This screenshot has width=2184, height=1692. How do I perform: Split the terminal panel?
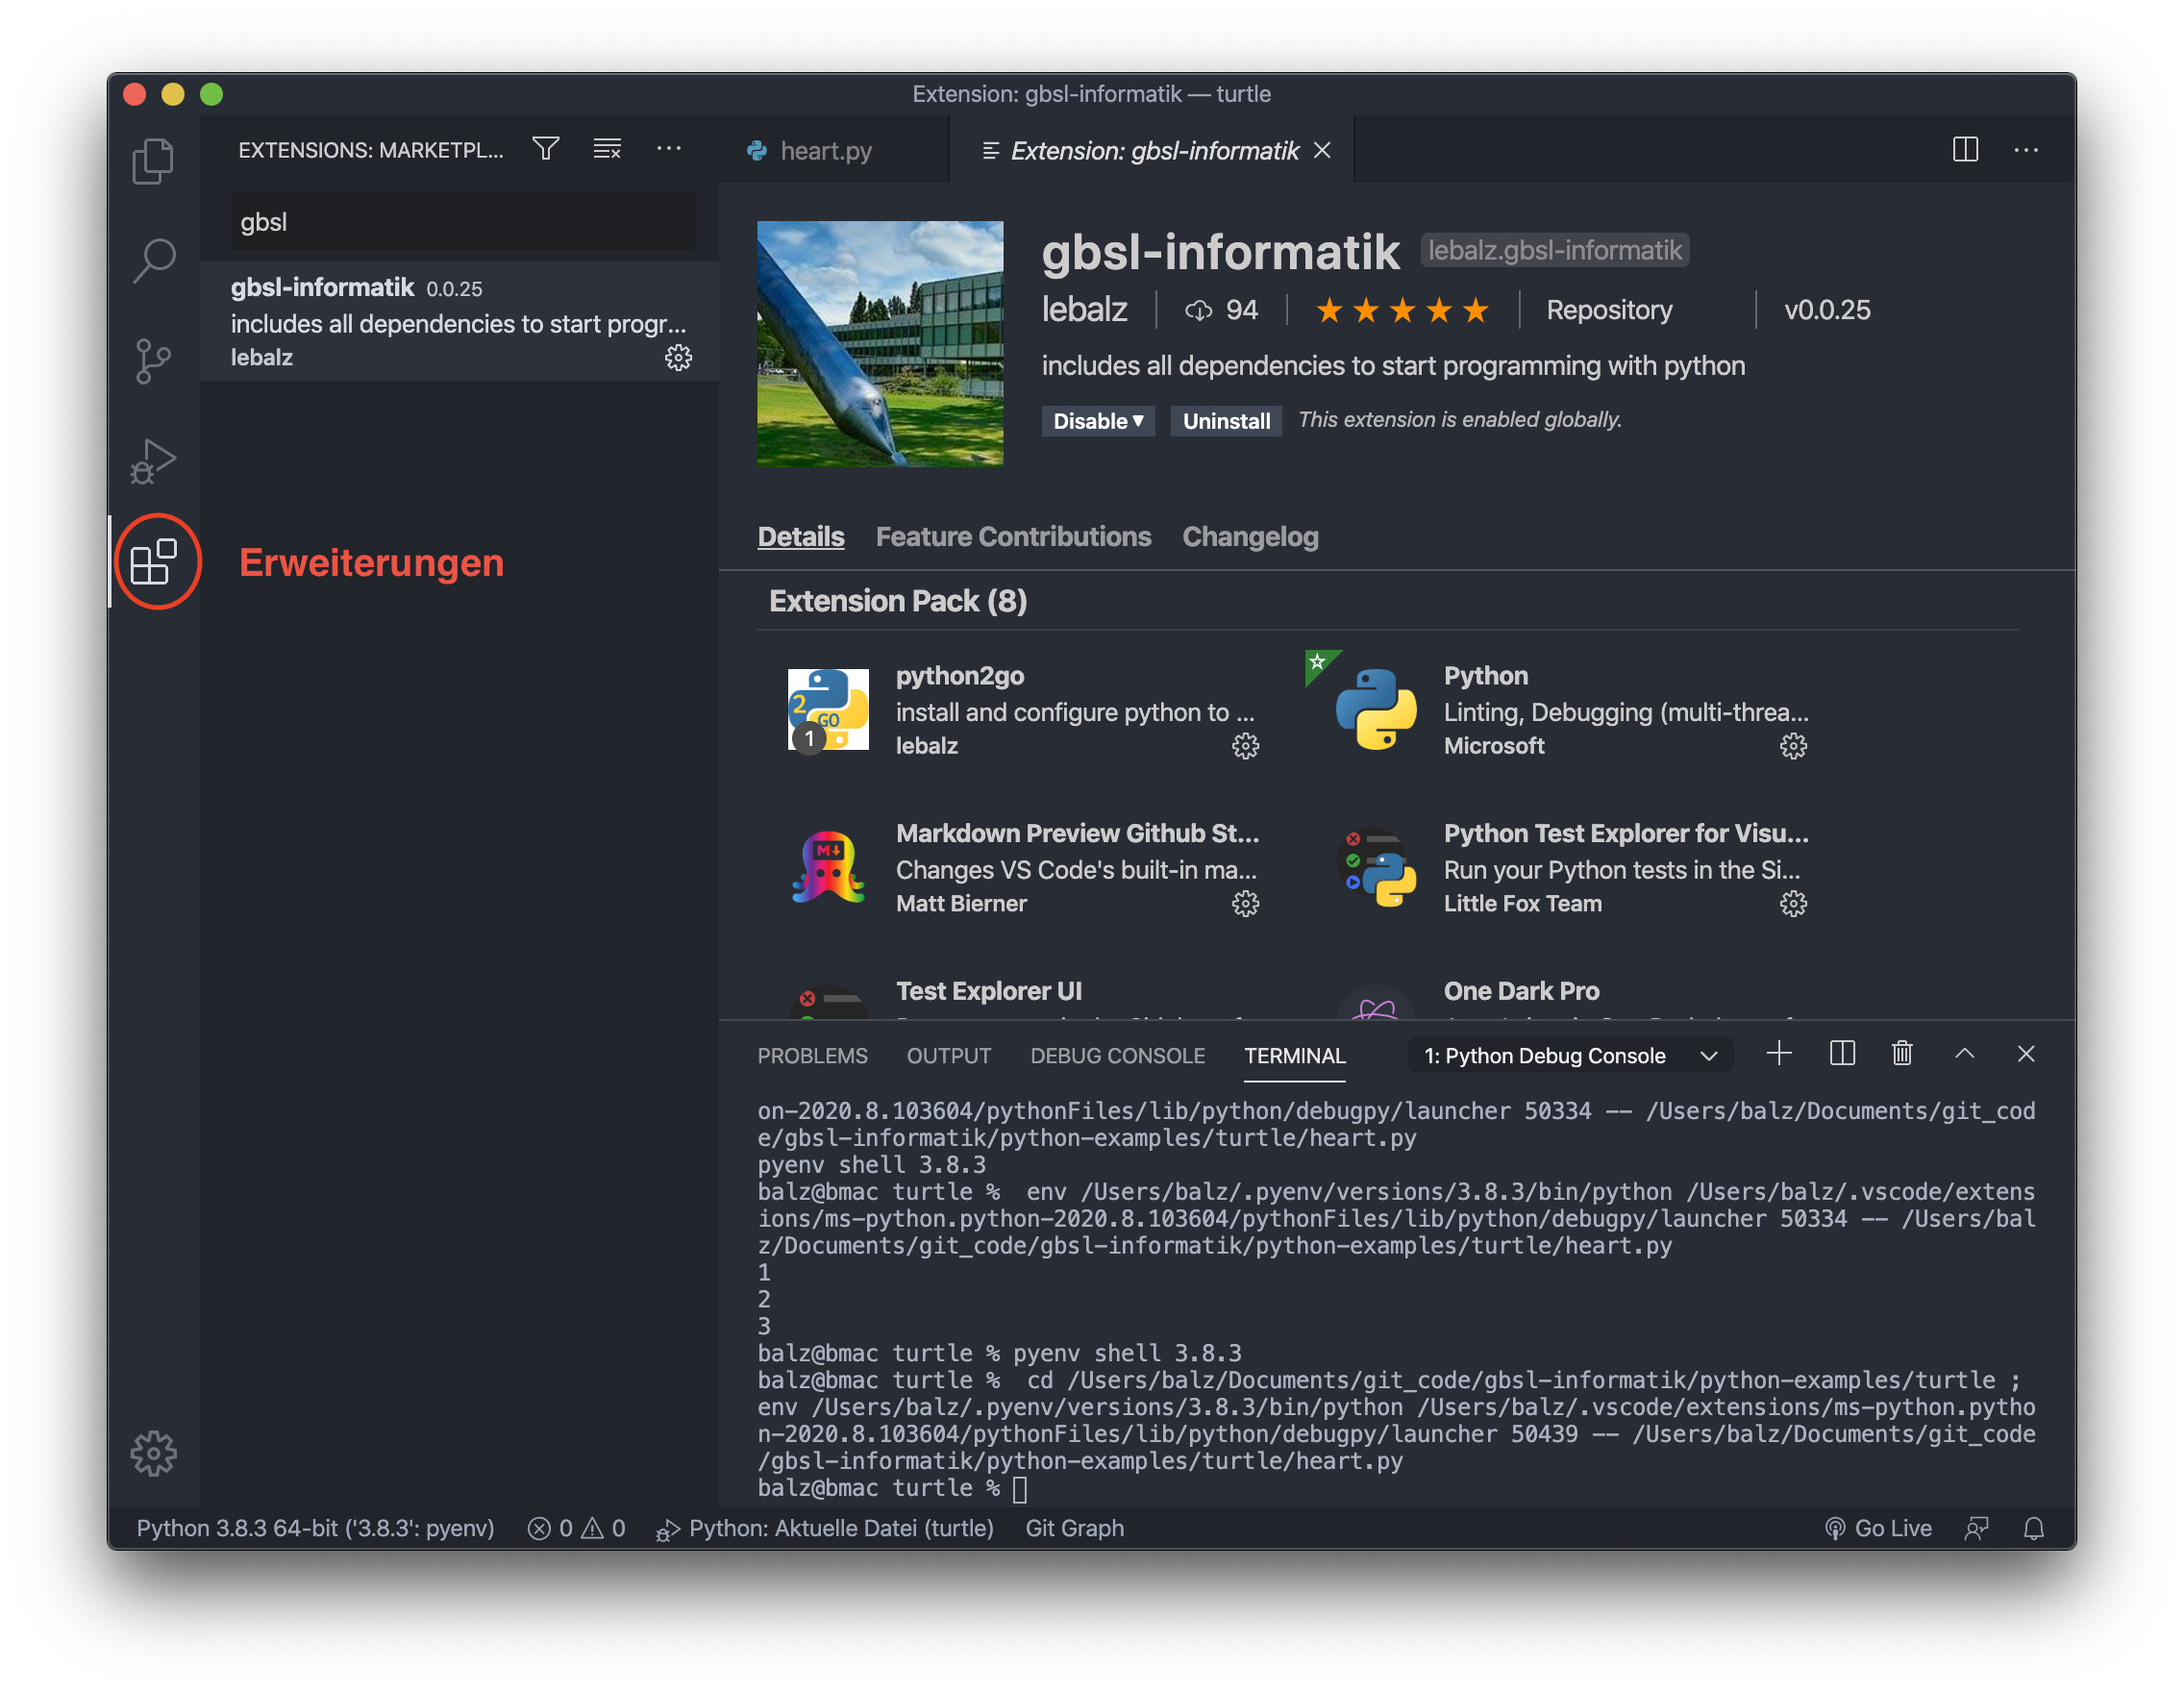pos(1842,1053)
